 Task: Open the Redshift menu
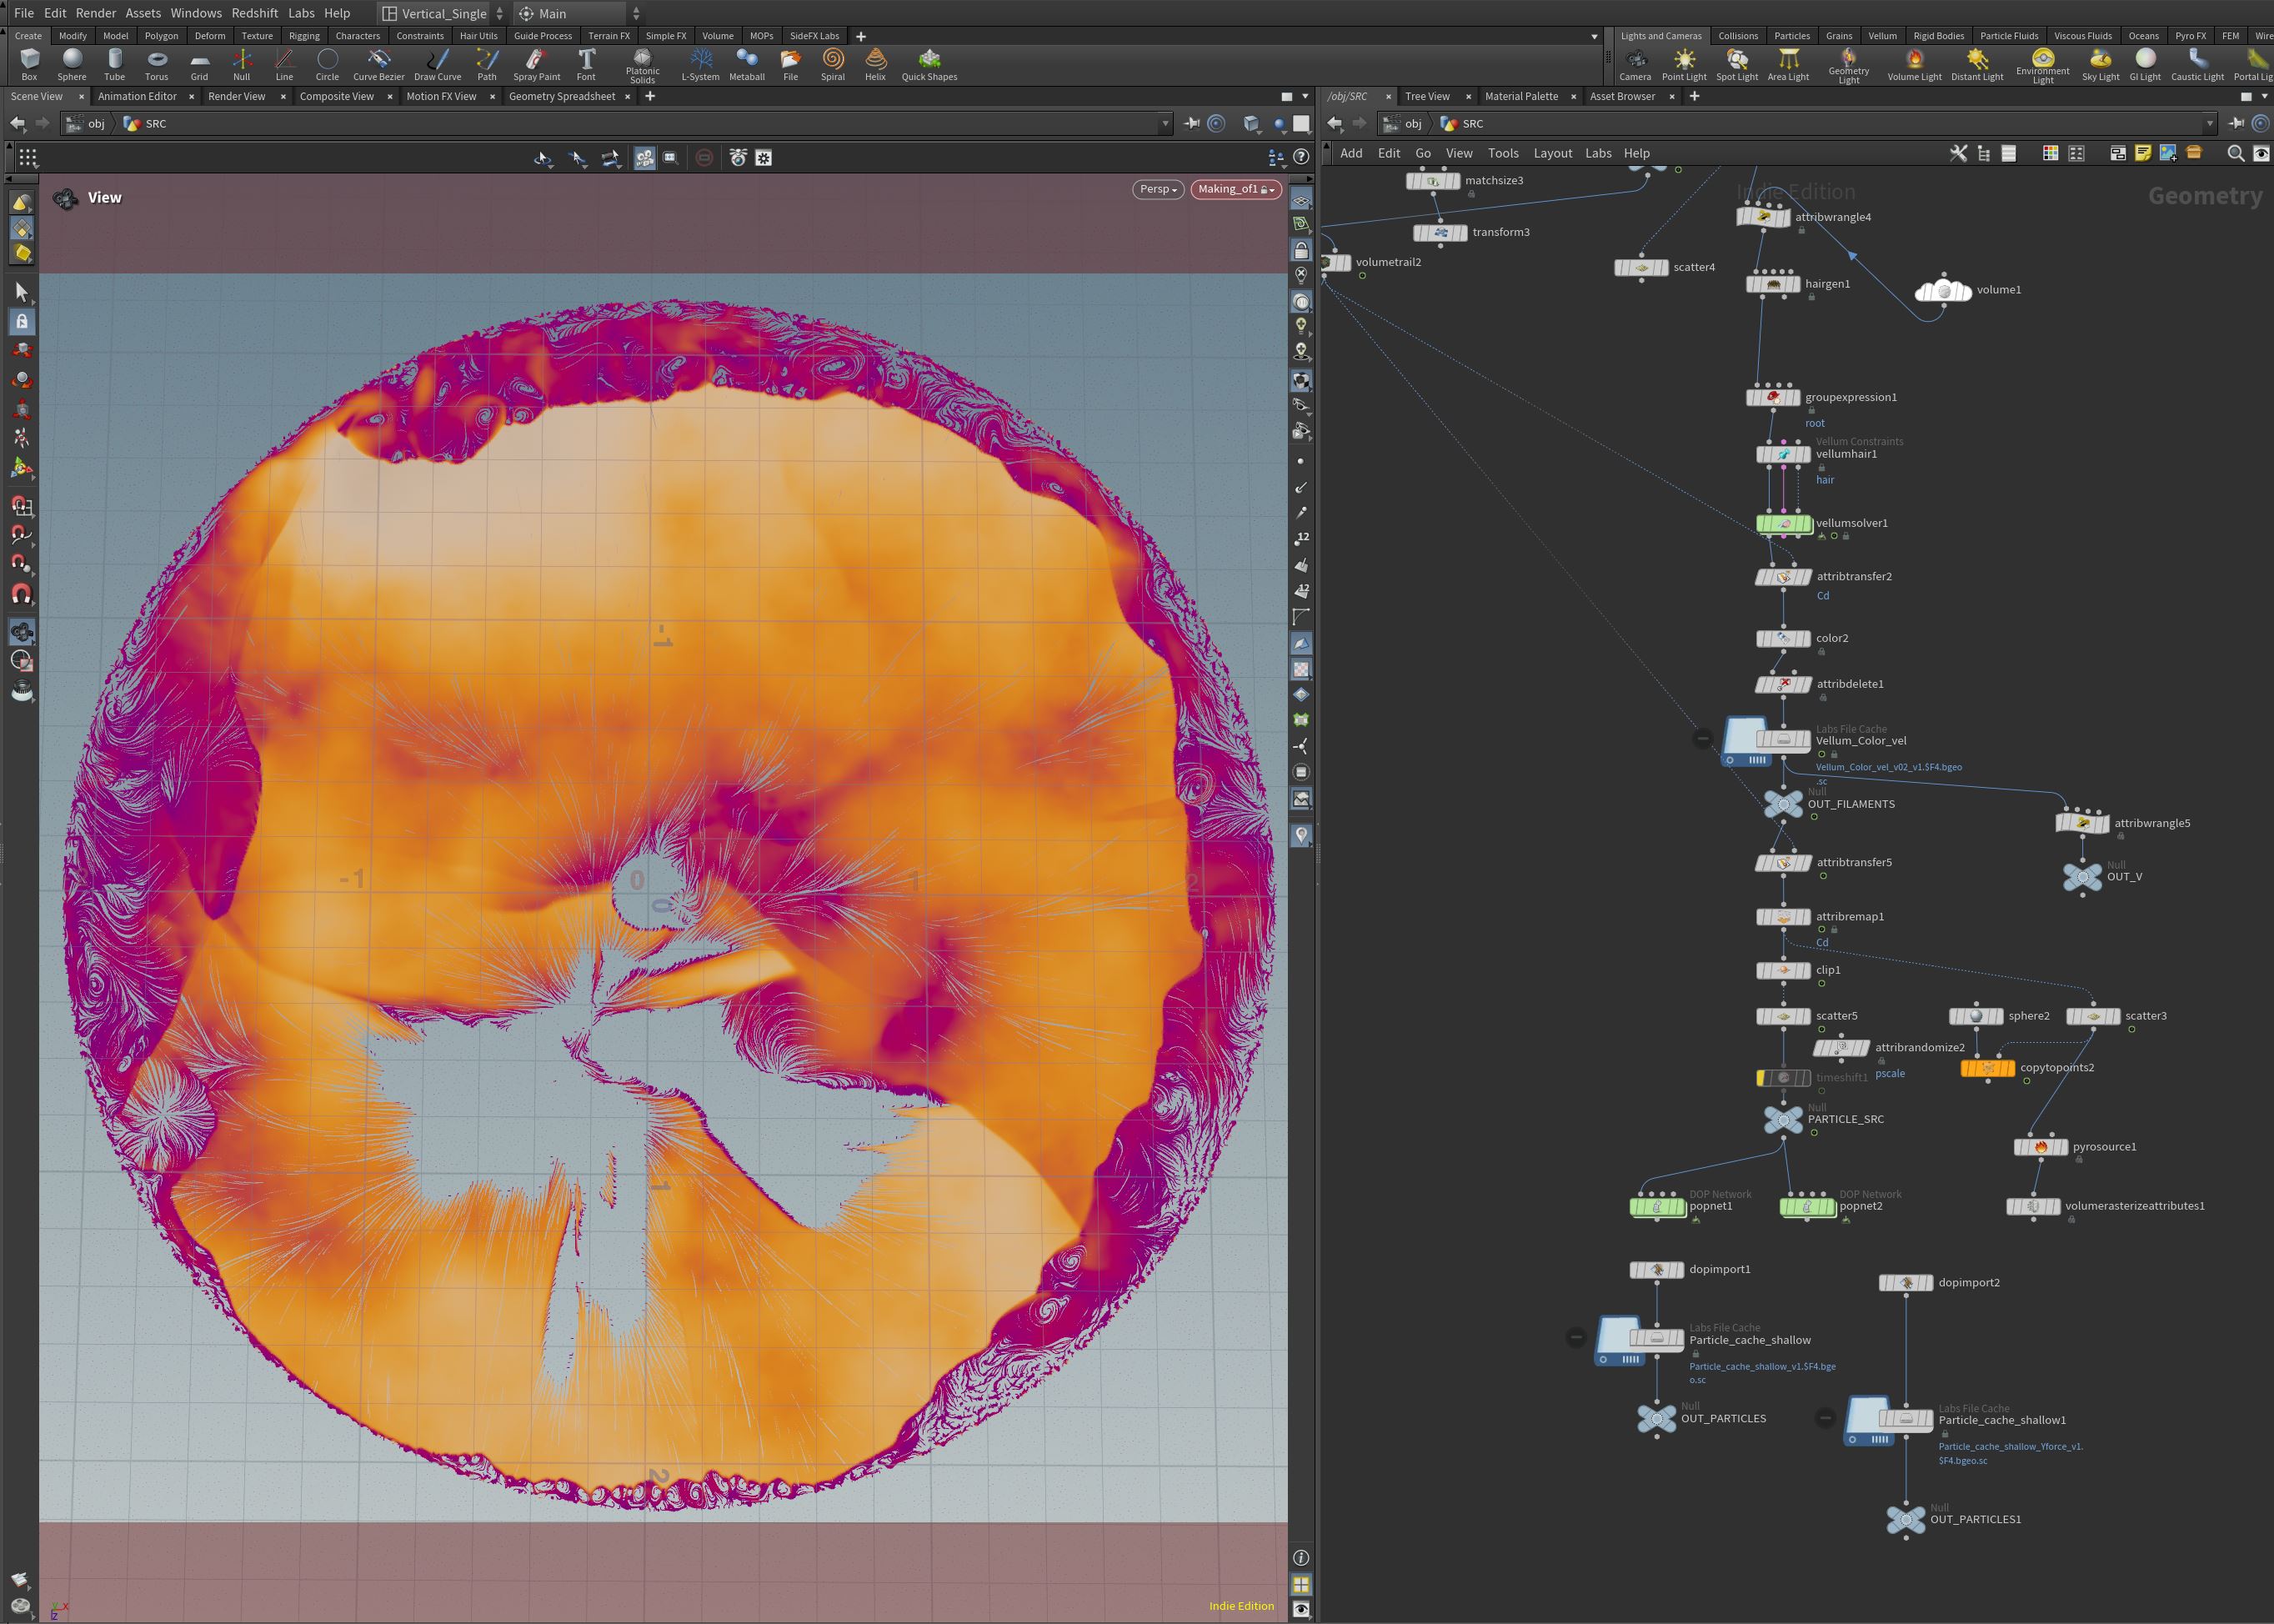(254, 13)
